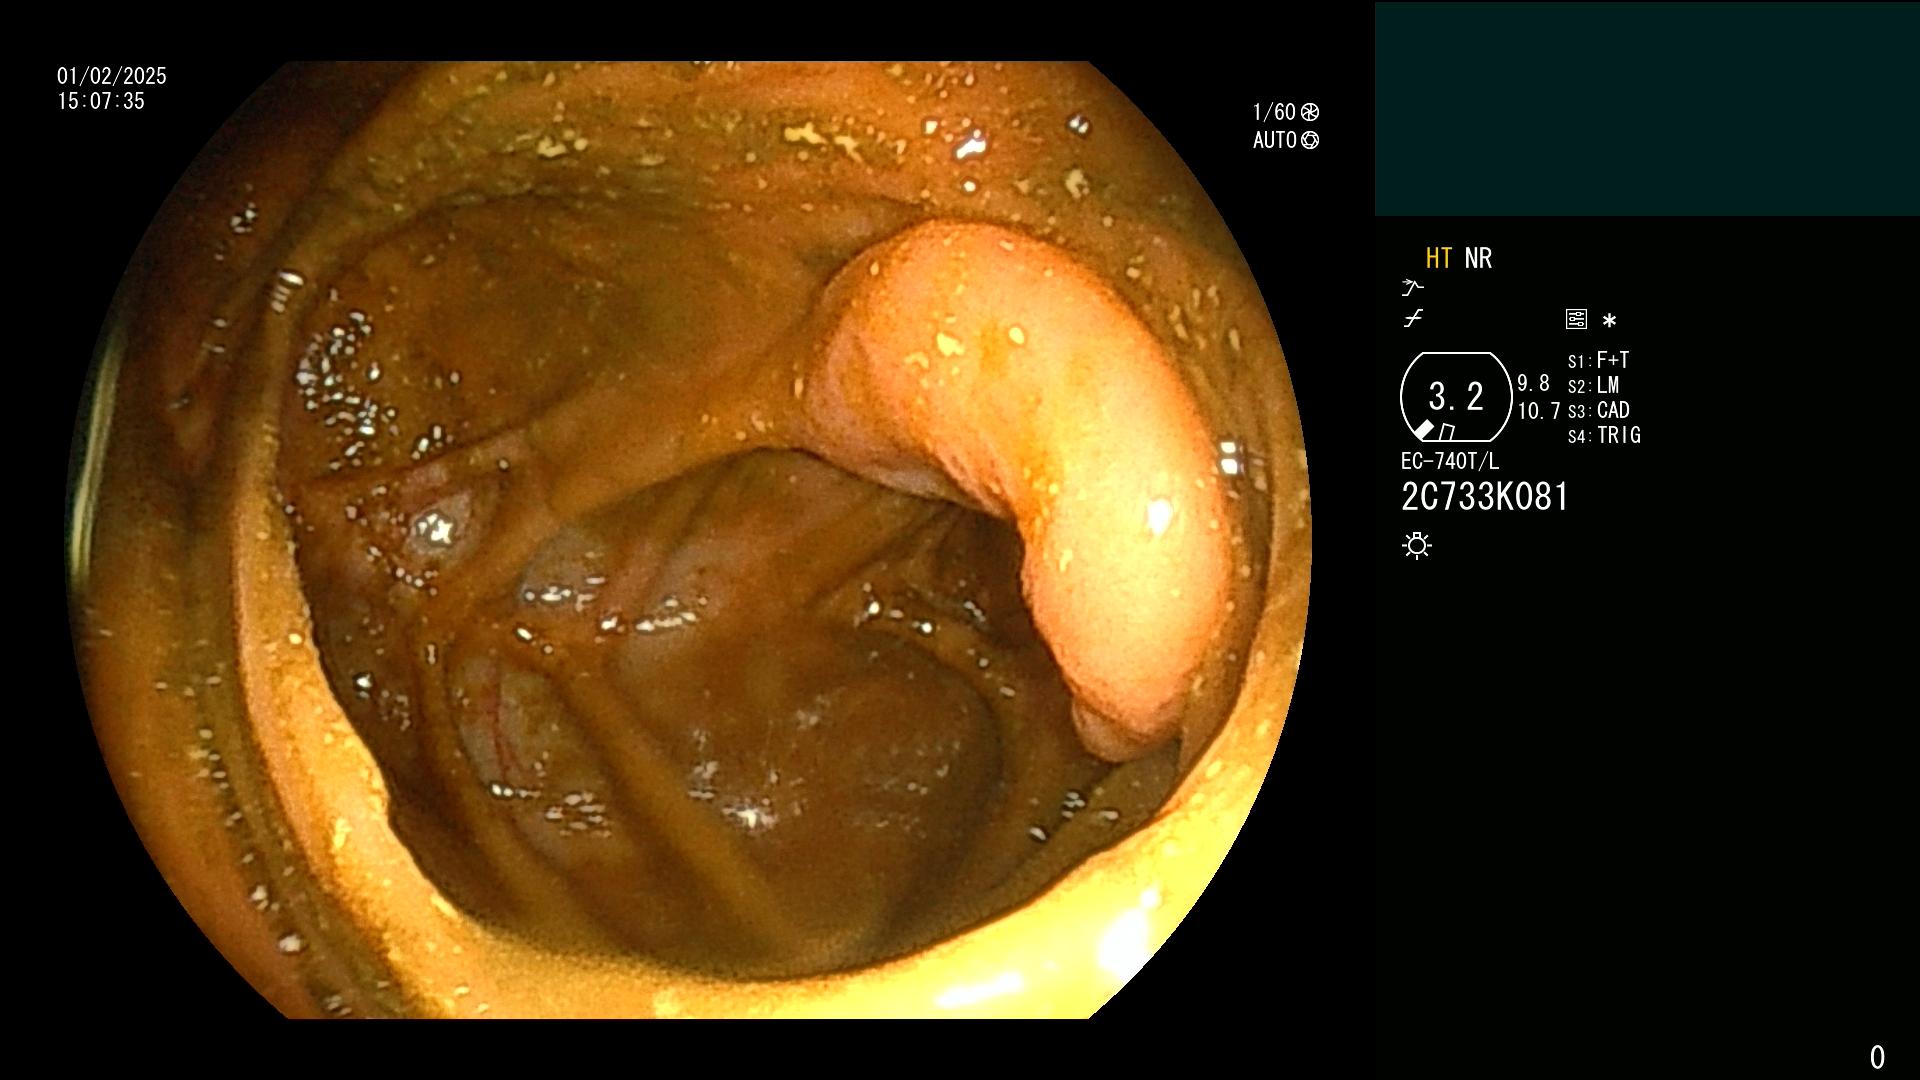Click the S3: CAD switch assignment
This screenshot has height=1080, width=1920.
[1599, 410]
